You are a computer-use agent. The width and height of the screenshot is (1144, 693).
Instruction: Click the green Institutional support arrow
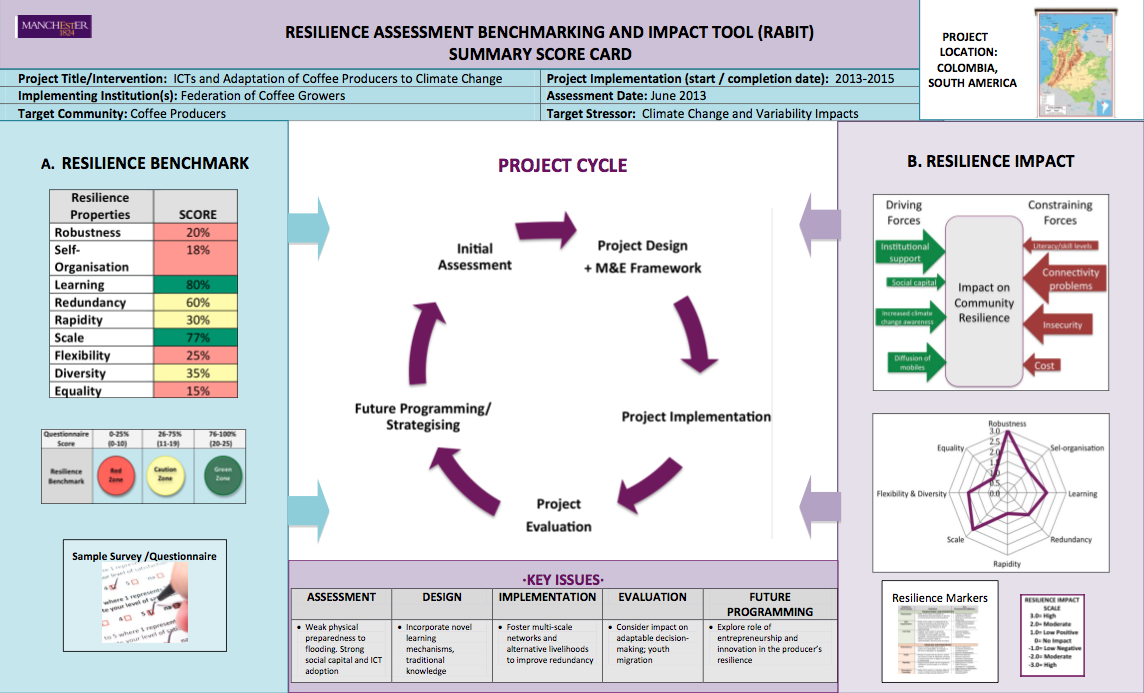coord(910,252)
